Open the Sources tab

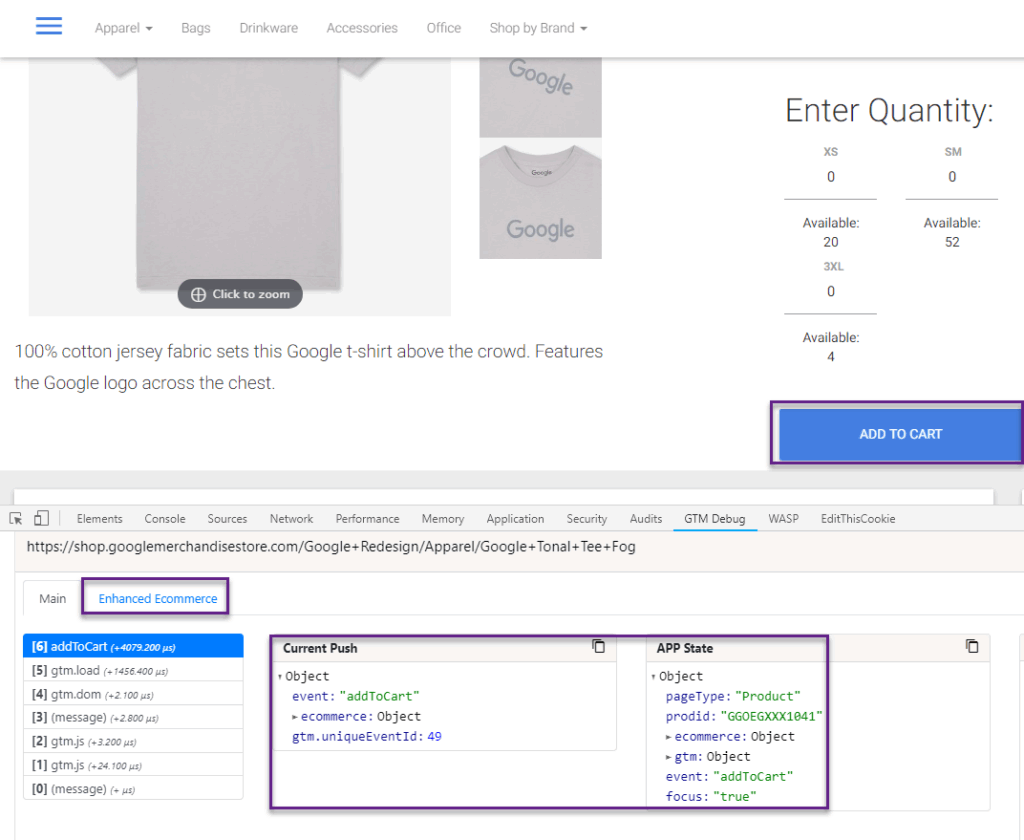pyautogui.click(x=227, y=519)
